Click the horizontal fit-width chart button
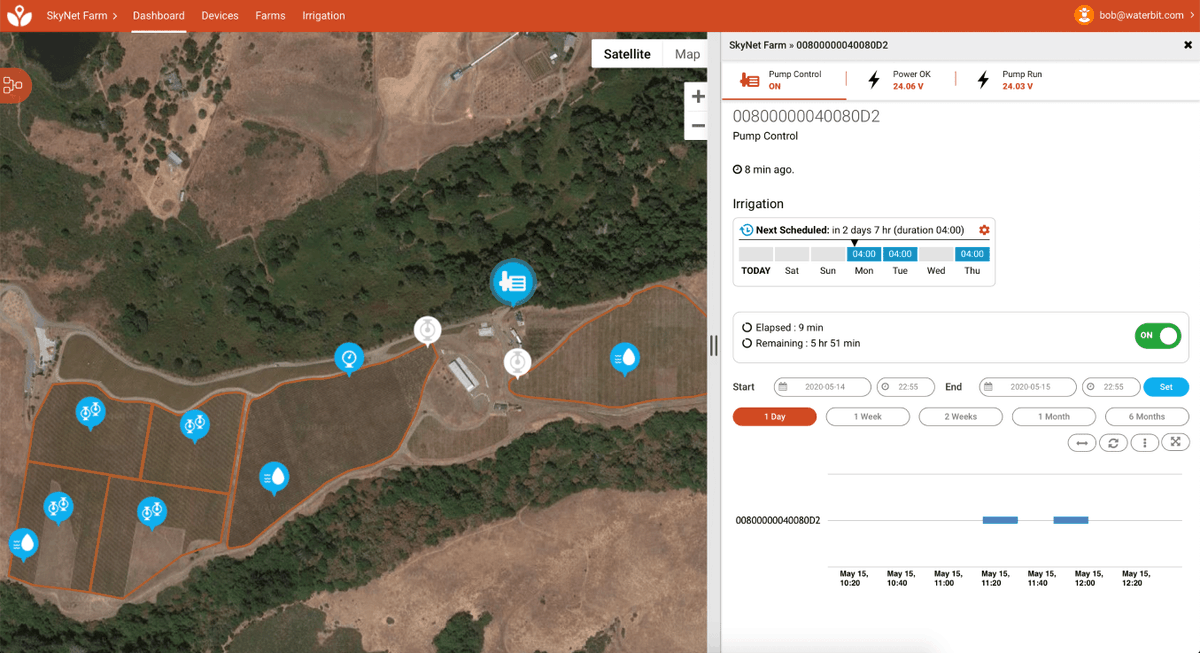 1082,443
